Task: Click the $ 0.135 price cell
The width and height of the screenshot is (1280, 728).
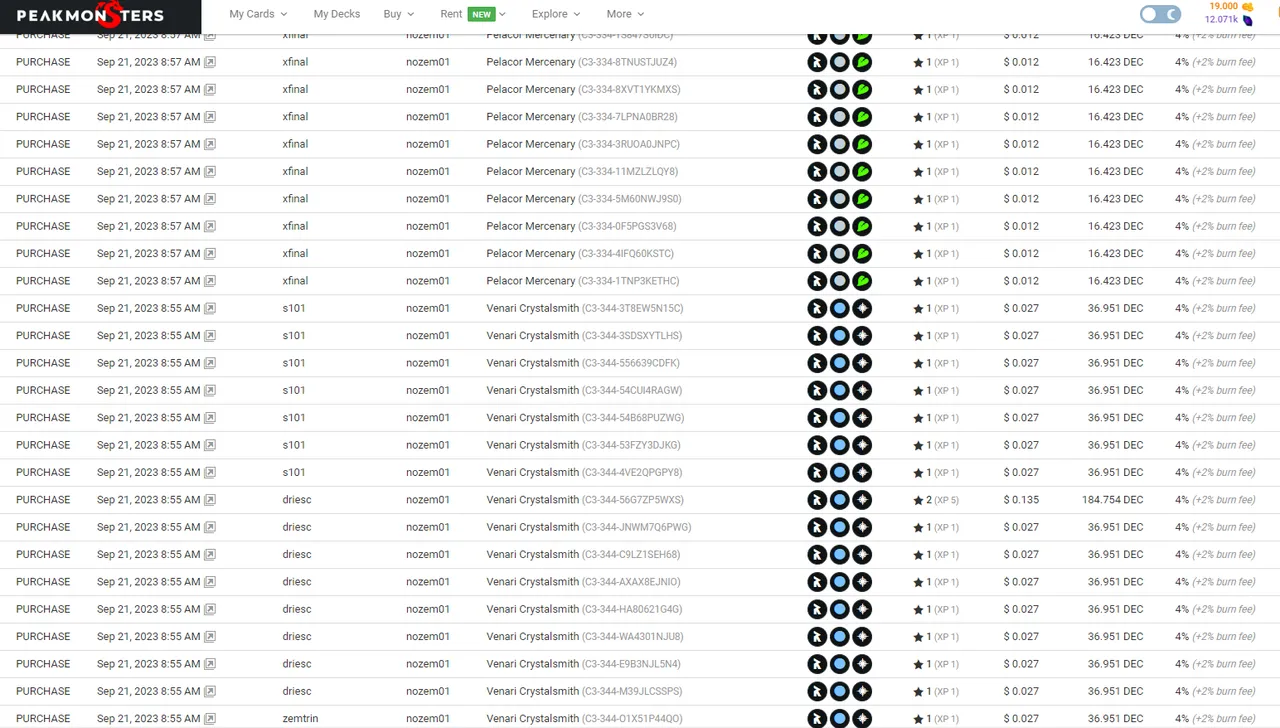Action: pyautogui.click(x=1021, y=500)
